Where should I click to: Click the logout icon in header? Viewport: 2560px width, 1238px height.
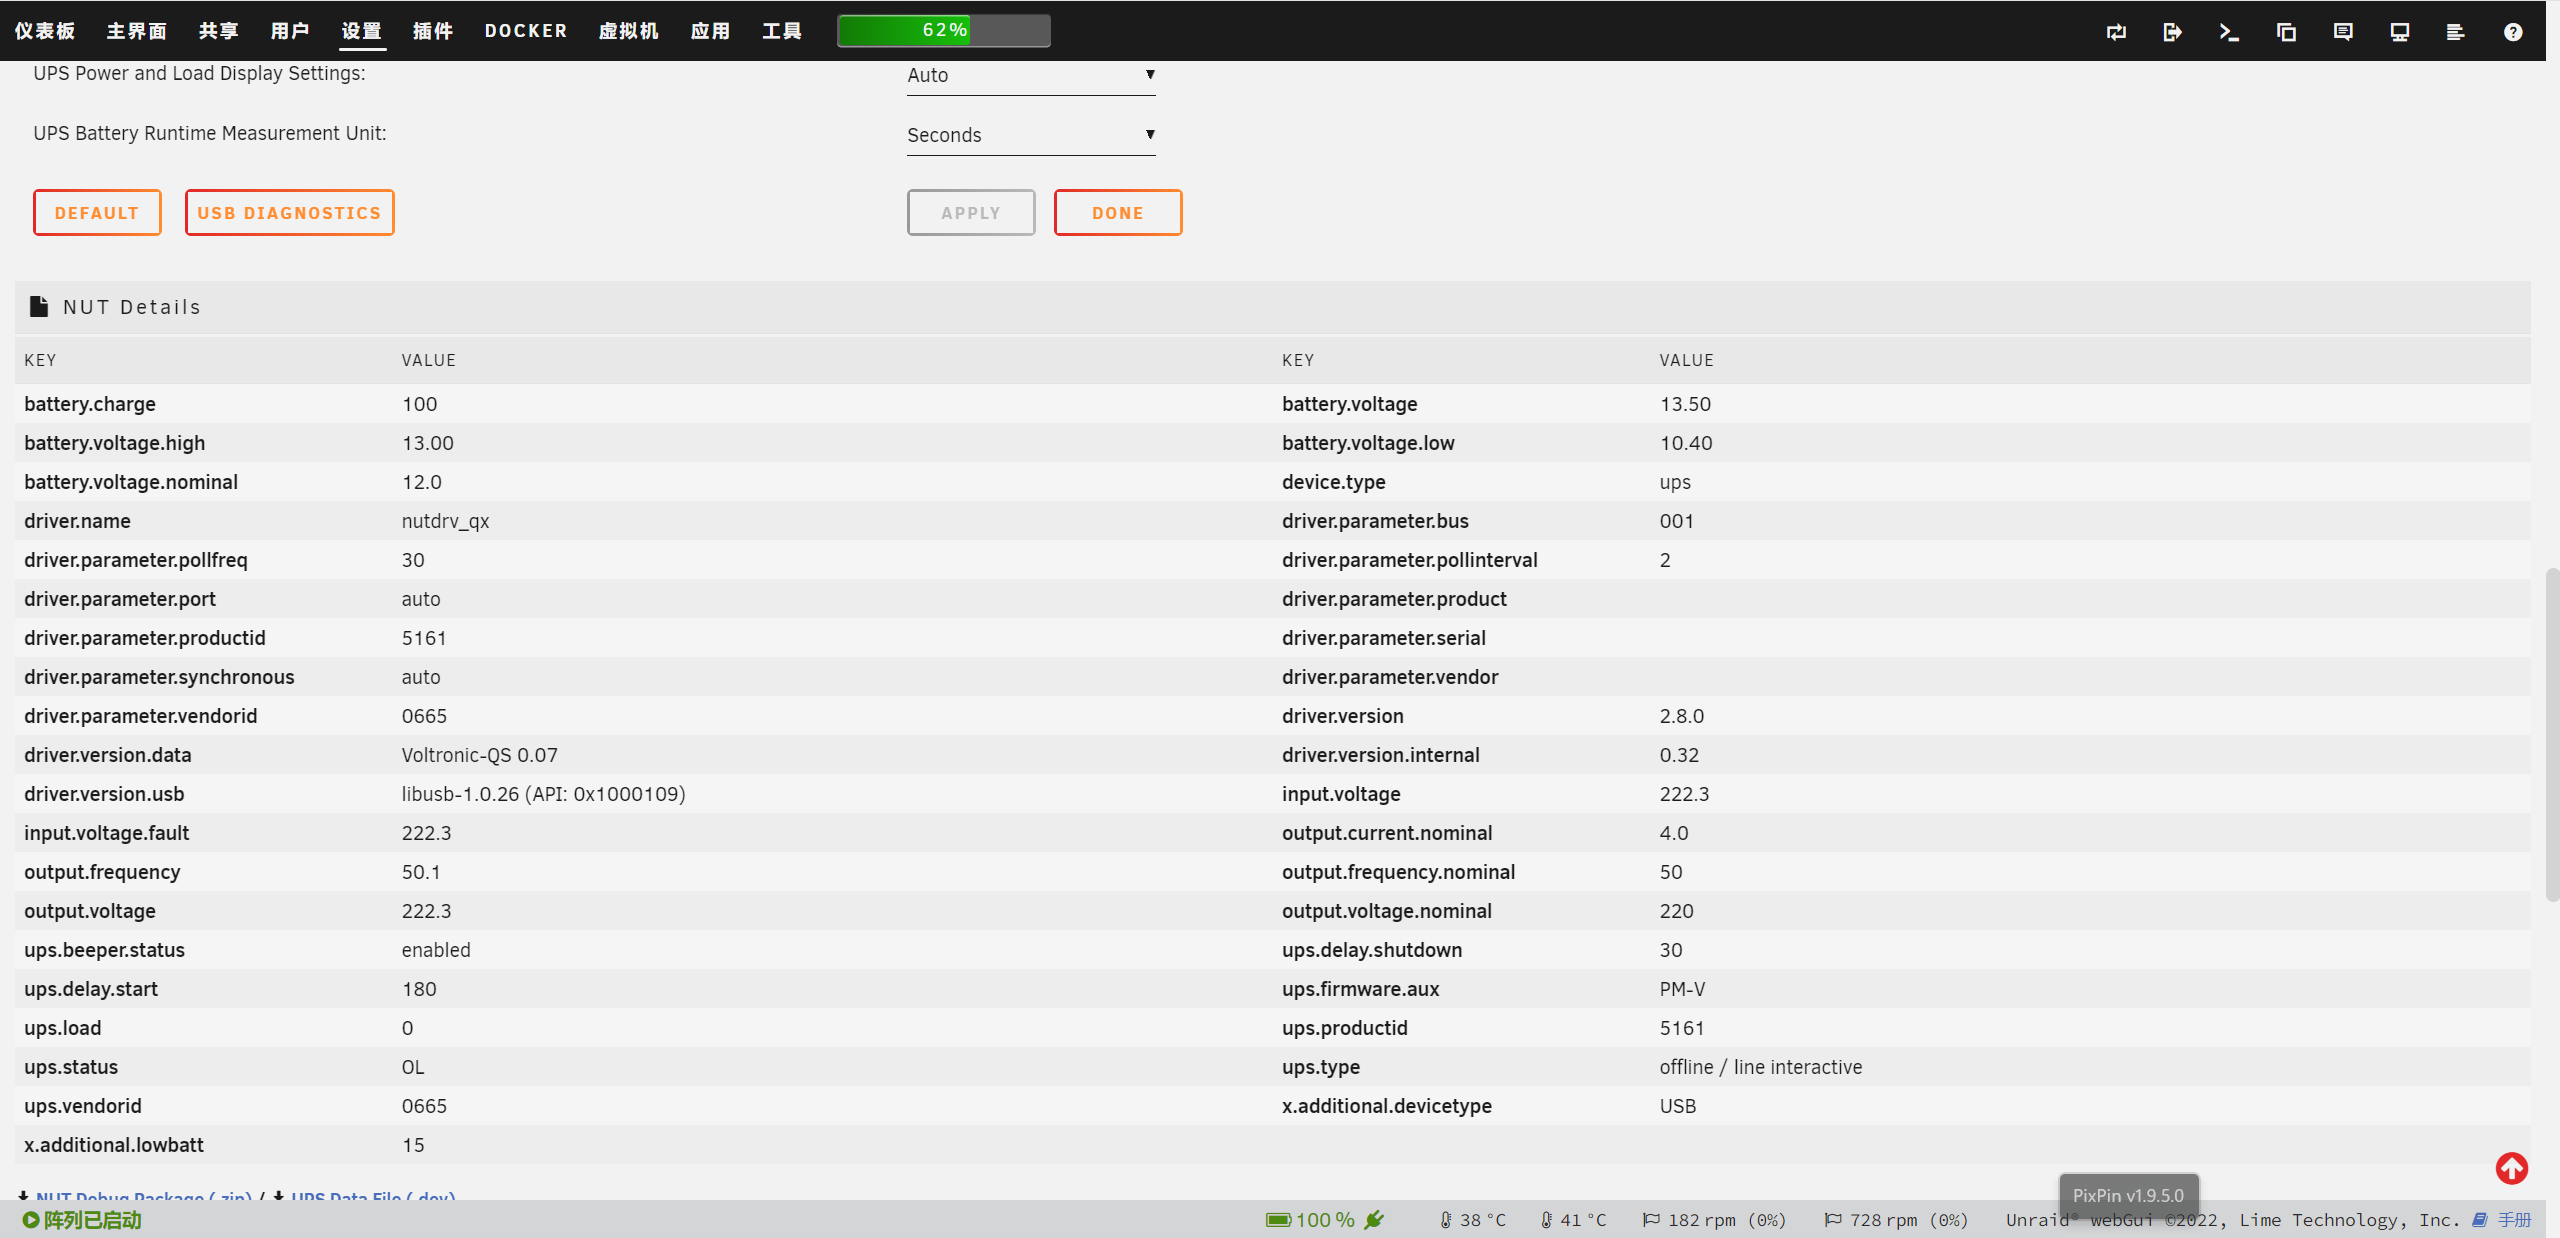tap(2172, 32)
